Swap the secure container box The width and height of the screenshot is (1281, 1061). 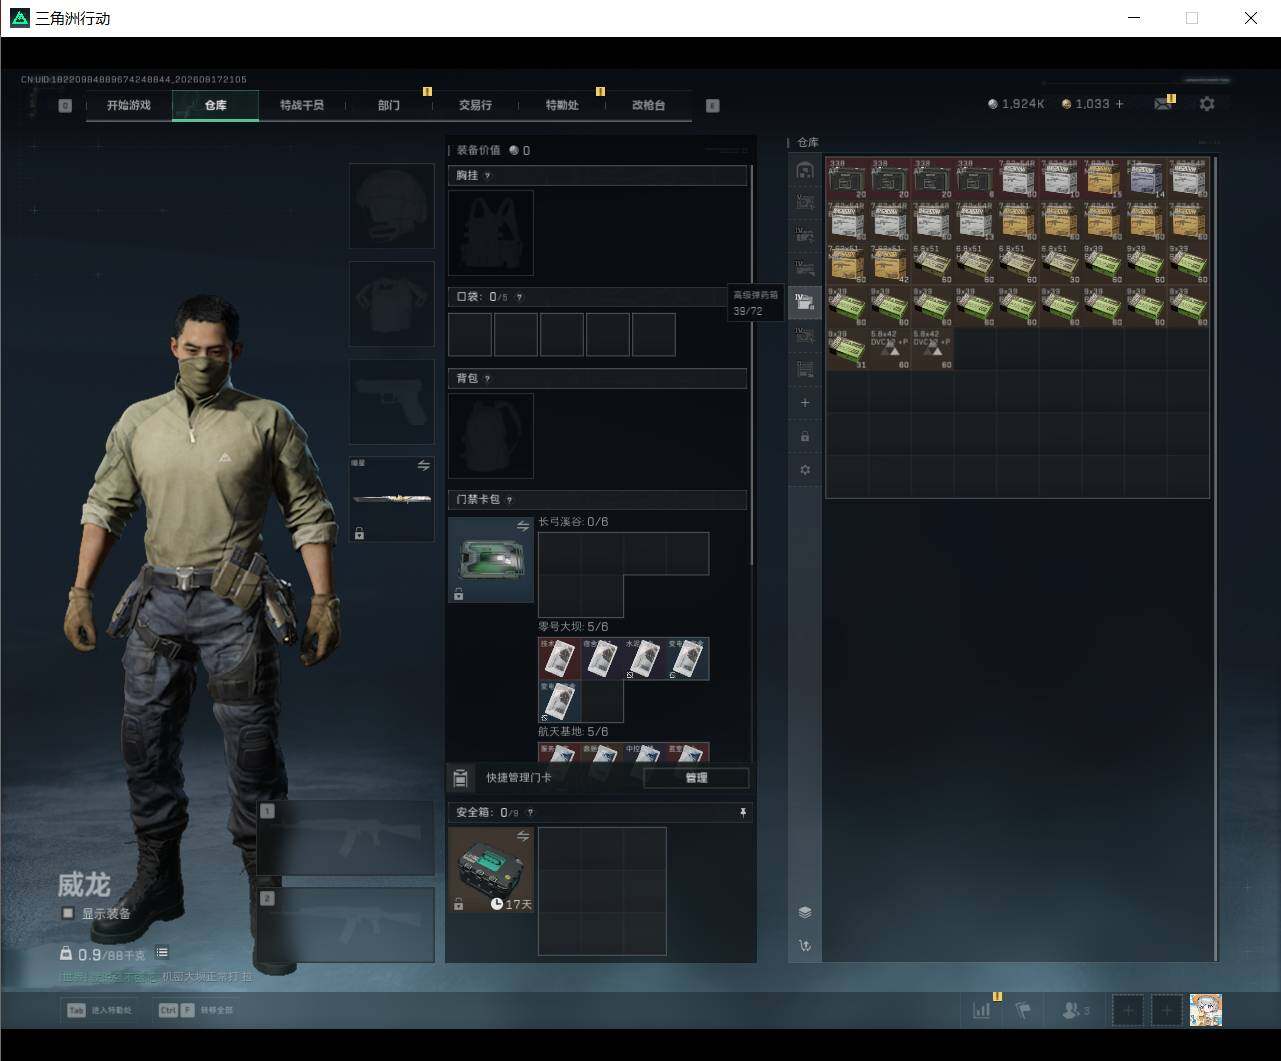[x=522, y=836]
